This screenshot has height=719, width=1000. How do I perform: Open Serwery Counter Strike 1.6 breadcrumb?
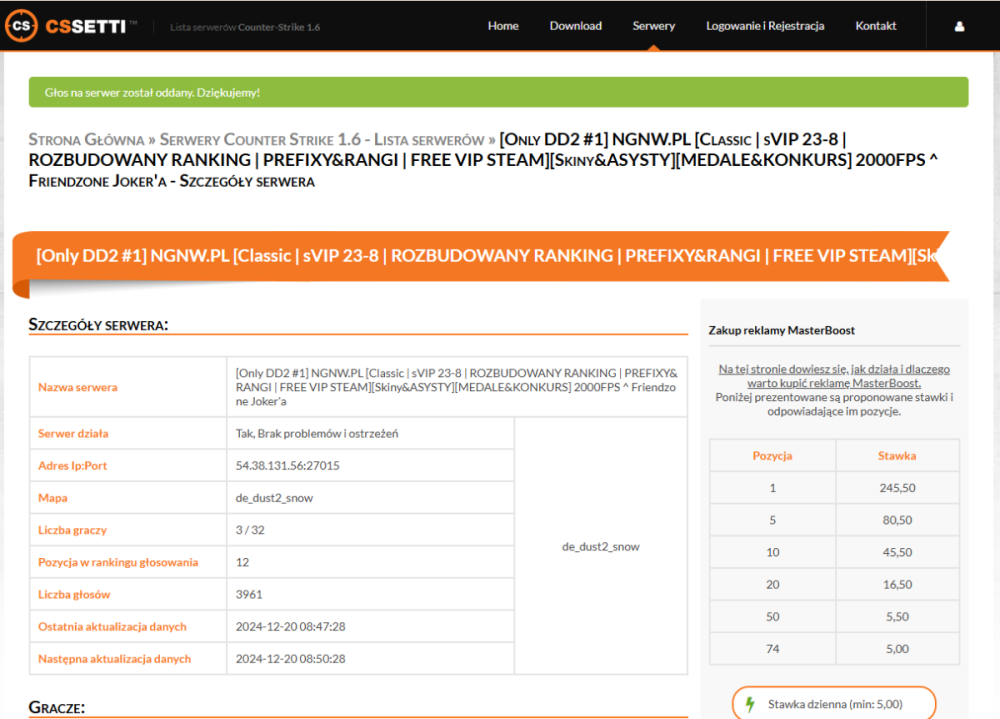tap(322, 140)
